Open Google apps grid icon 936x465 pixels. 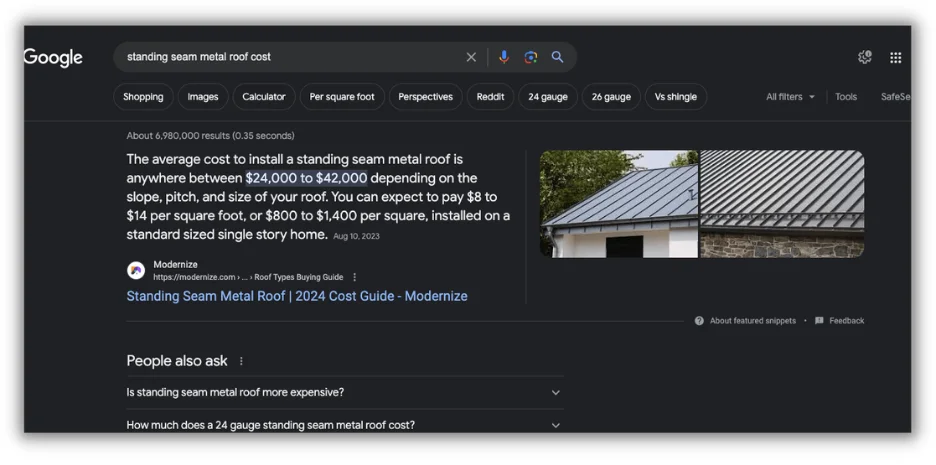pyautogui.click(x=895, y=58)
